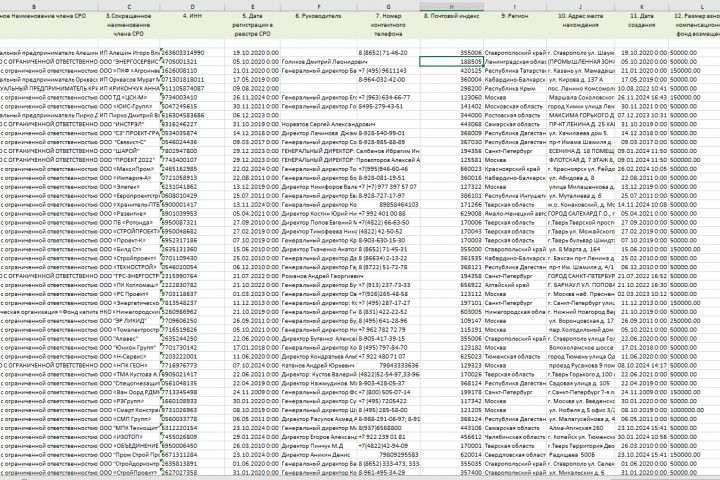
Task: Select the cell ООО «ИЗОТОП»
Action: coord(129,437)
